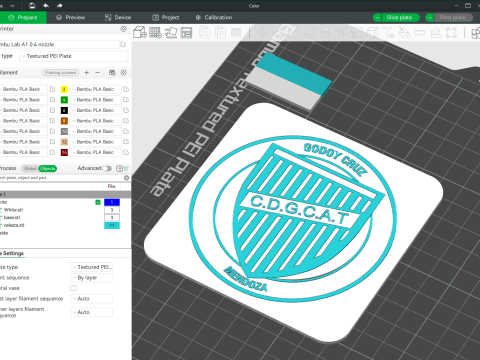Switch to the Device tab
This screenshot has height=360, width=480.
pos(118,18)
